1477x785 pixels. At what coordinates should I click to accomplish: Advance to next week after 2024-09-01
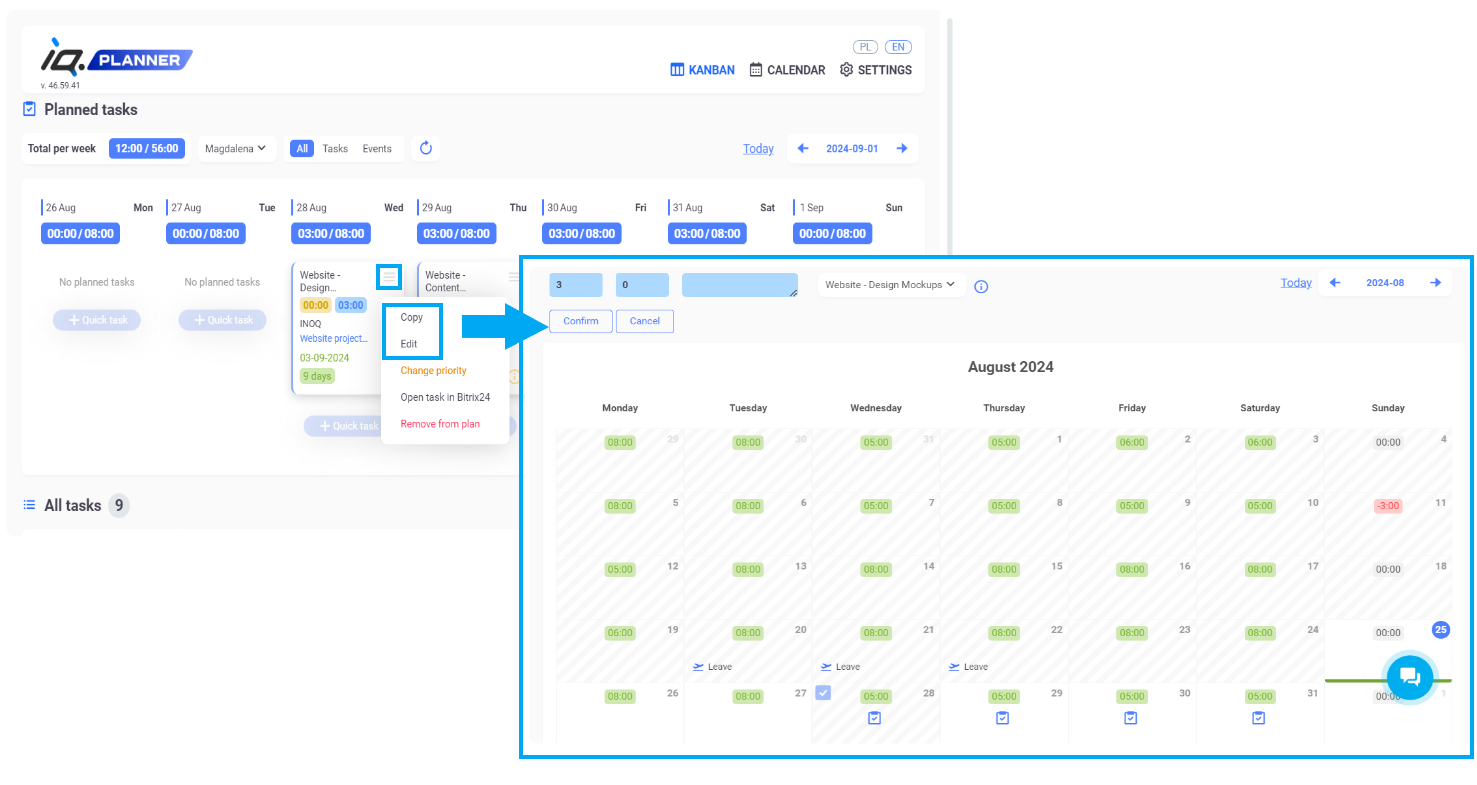coord(902,148)
